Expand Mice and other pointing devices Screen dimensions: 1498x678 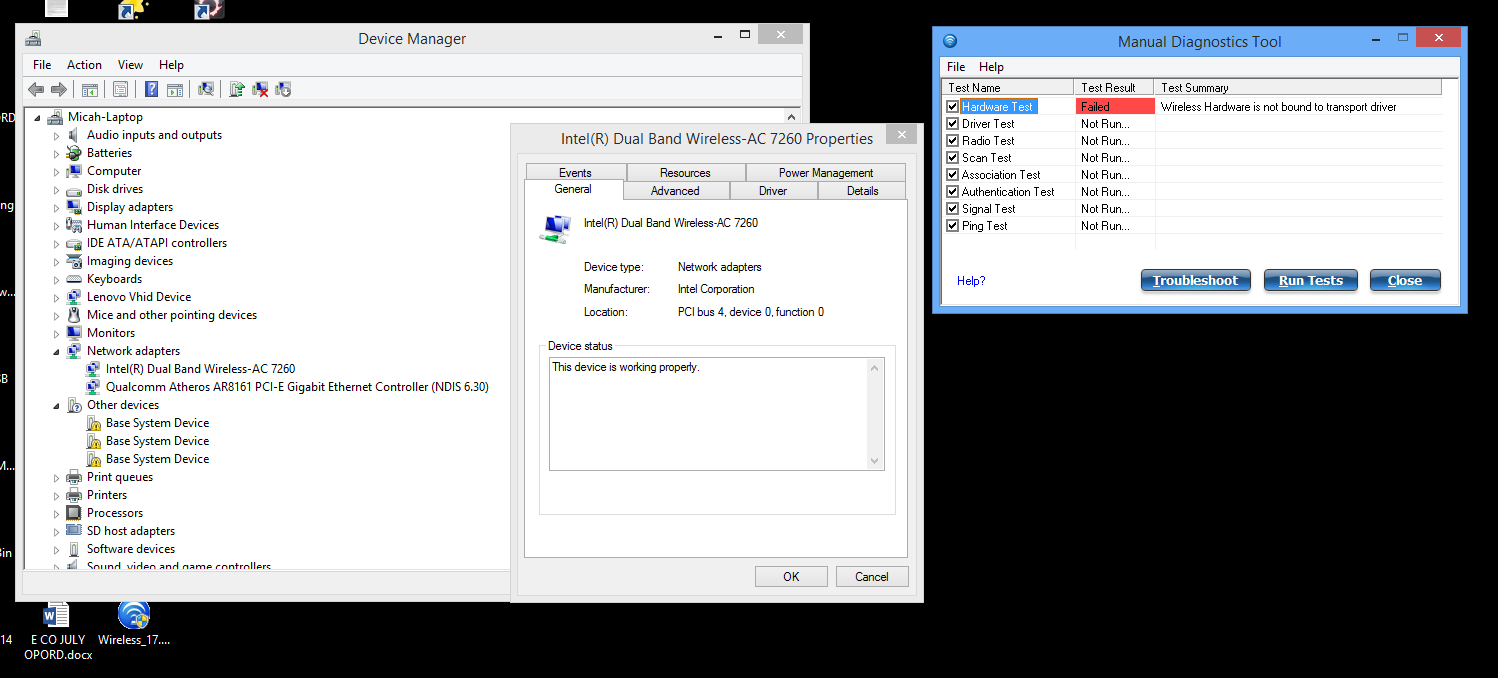pyautogui.click(x=57, y=315)
